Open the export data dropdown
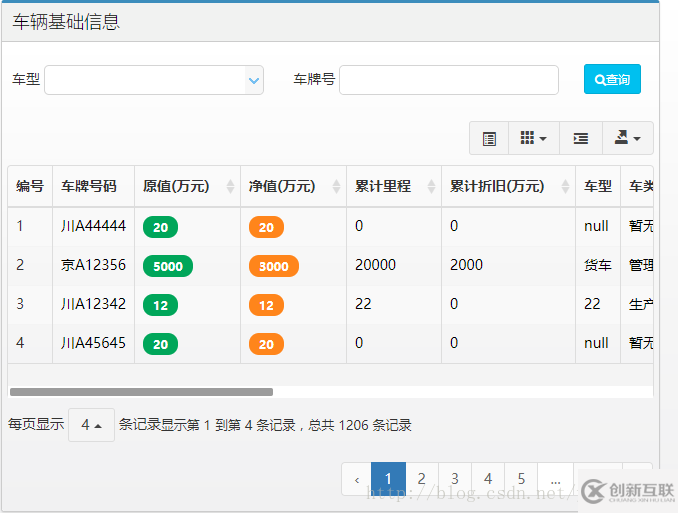This screenshot has height=513, width=678. tap(627, 139)
